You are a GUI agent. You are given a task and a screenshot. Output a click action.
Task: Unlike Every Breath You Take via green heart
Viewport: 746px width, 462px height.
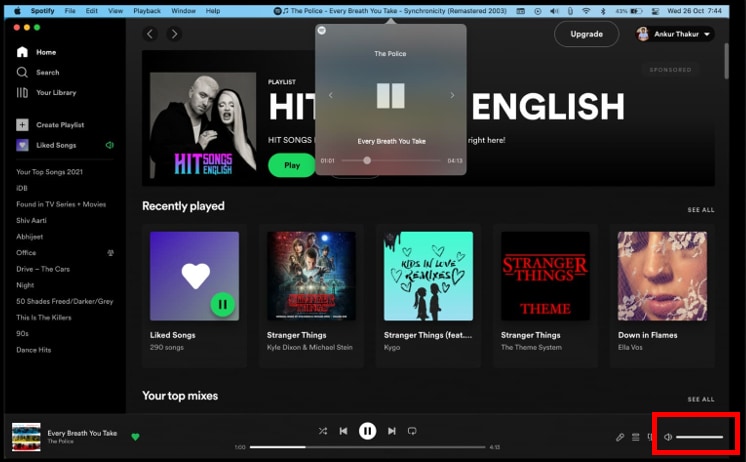click(x=136, y=436)
